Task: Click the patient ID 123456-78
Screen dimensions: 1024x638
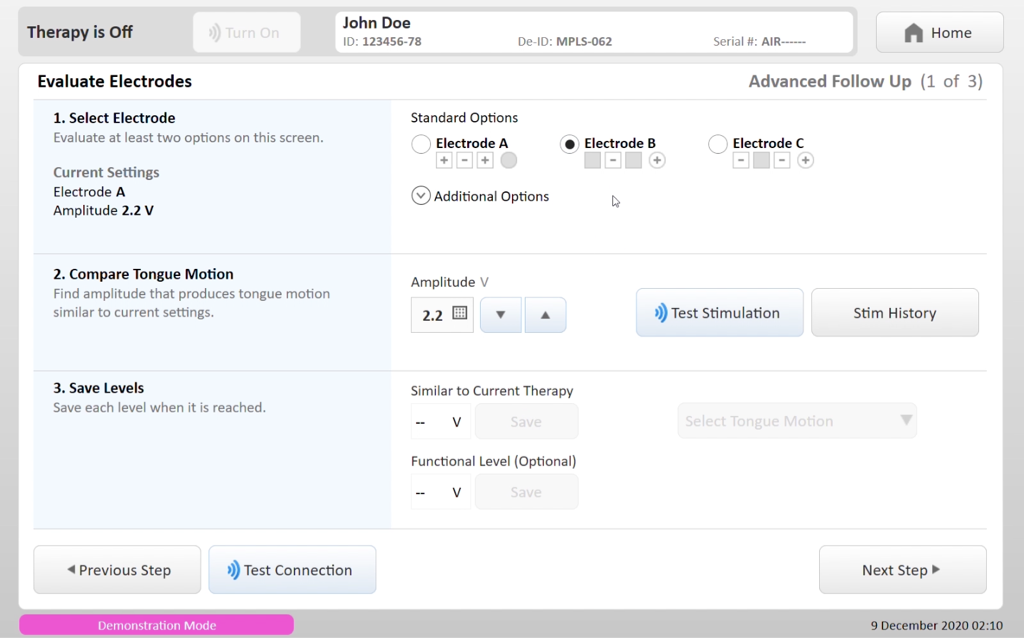Action: pyautogui.click(x=382, y=42)
